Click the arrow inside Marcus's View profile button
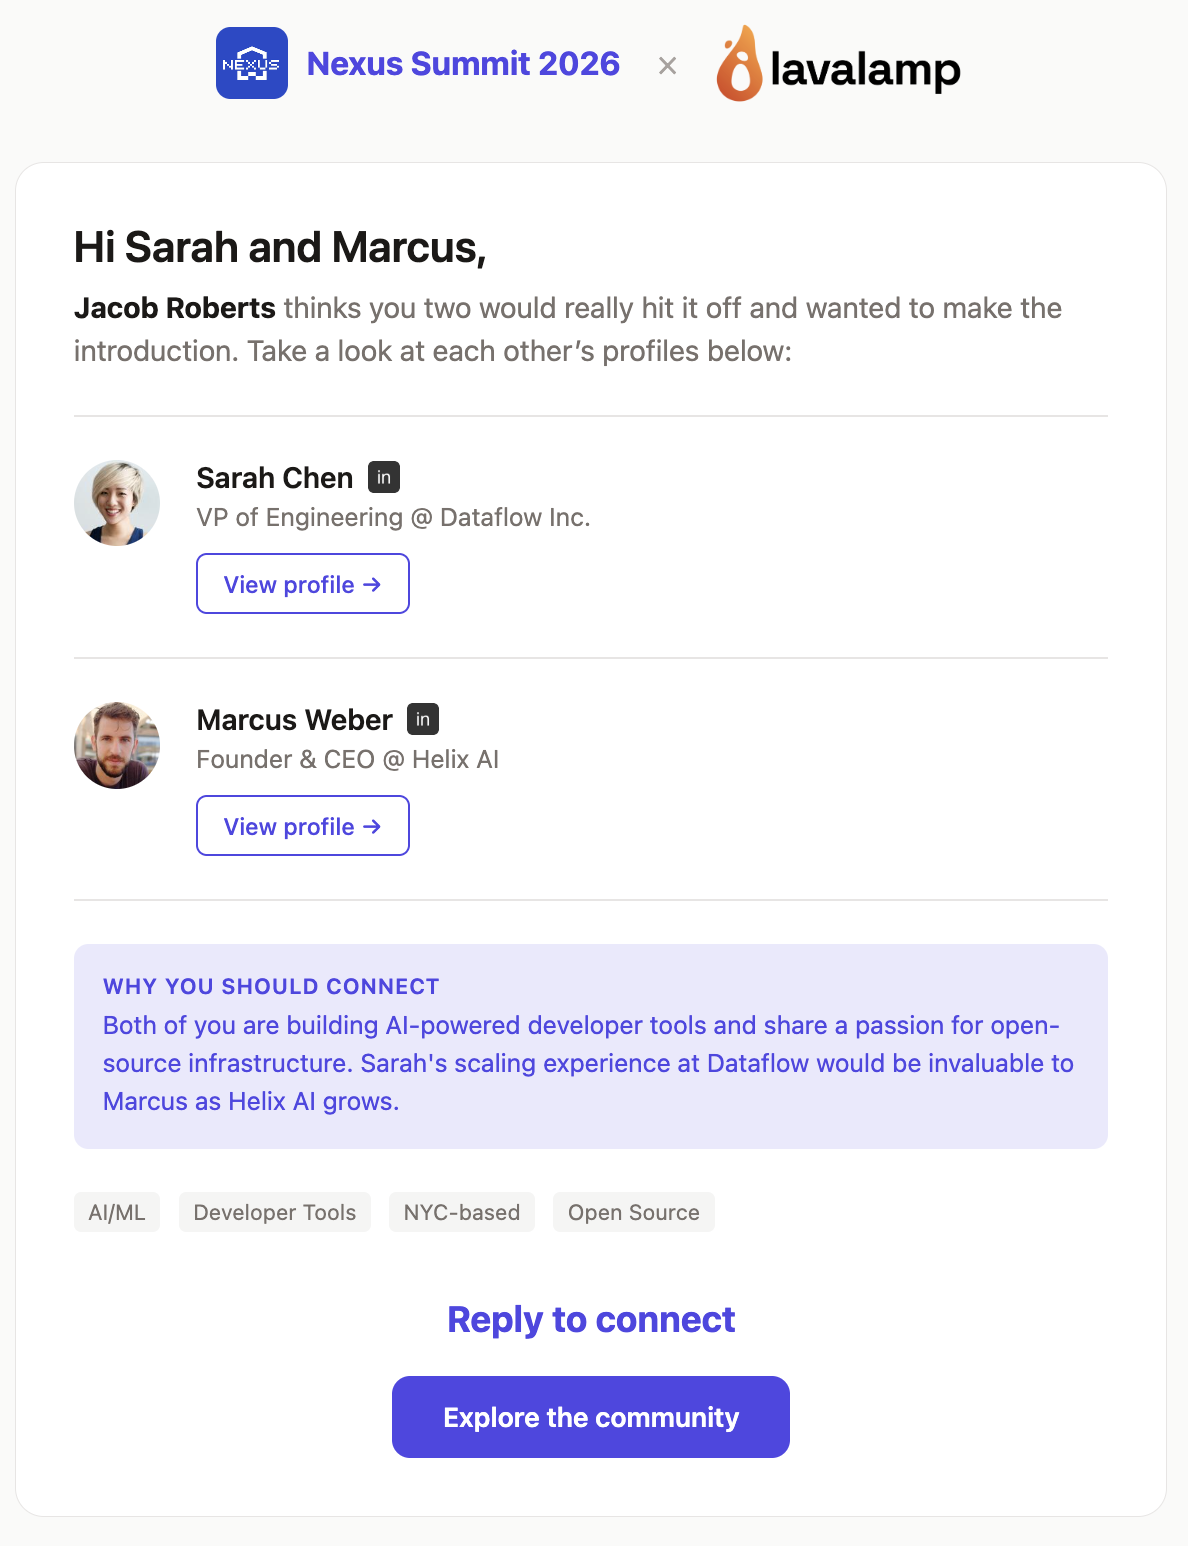This screenshot has height=1546, width=1188. (x=372, y=826)
